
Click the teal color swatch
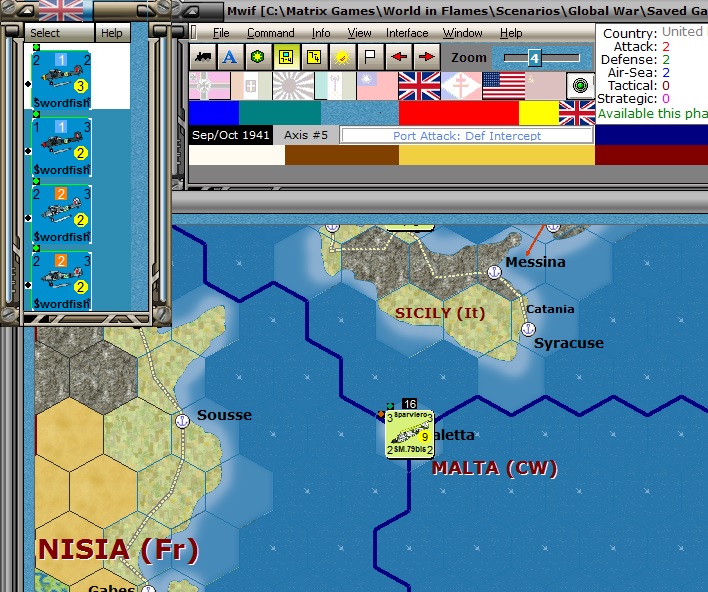[280, 113]
